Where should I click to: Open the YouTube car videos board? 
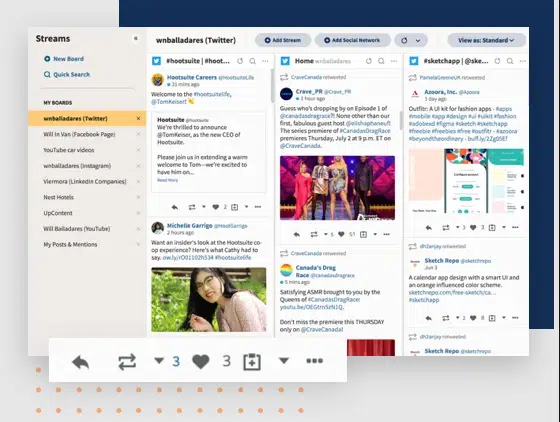pyautogui.click(x=69, y=150)
